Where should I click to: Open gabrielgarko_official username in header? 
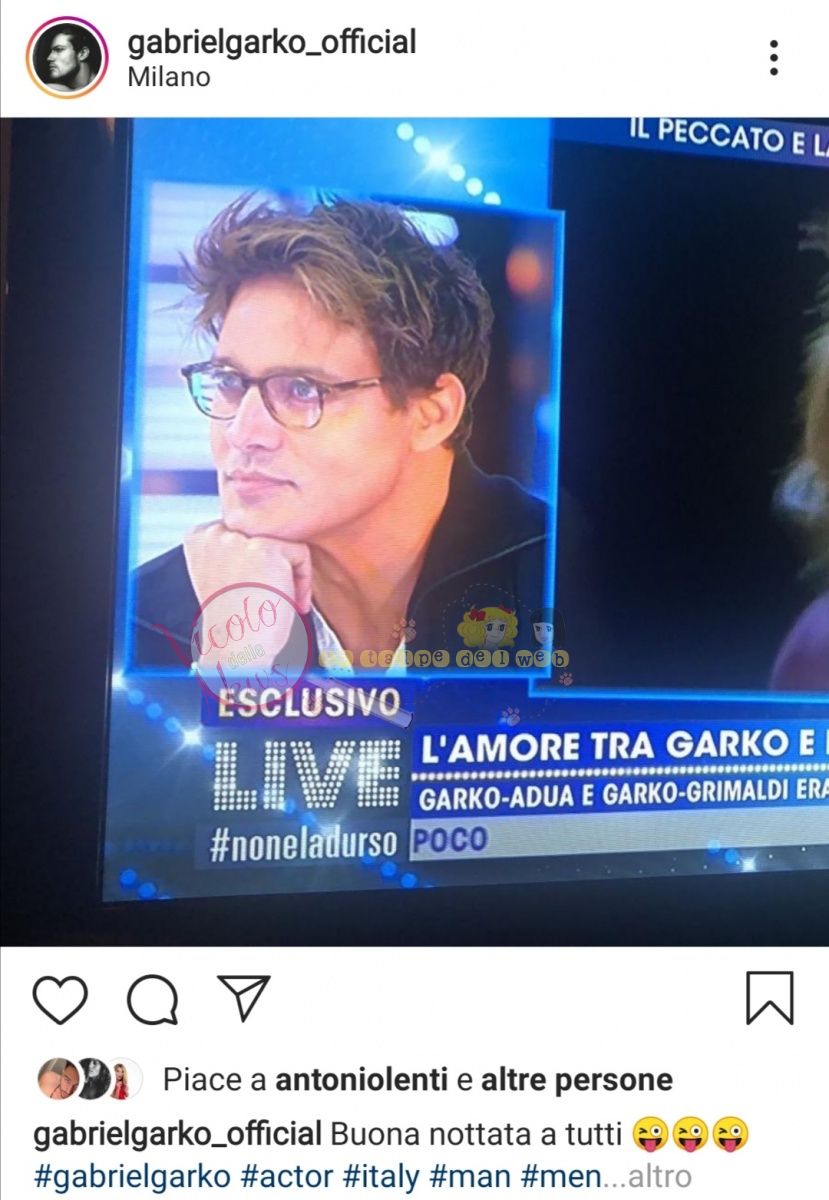point(272,42)
